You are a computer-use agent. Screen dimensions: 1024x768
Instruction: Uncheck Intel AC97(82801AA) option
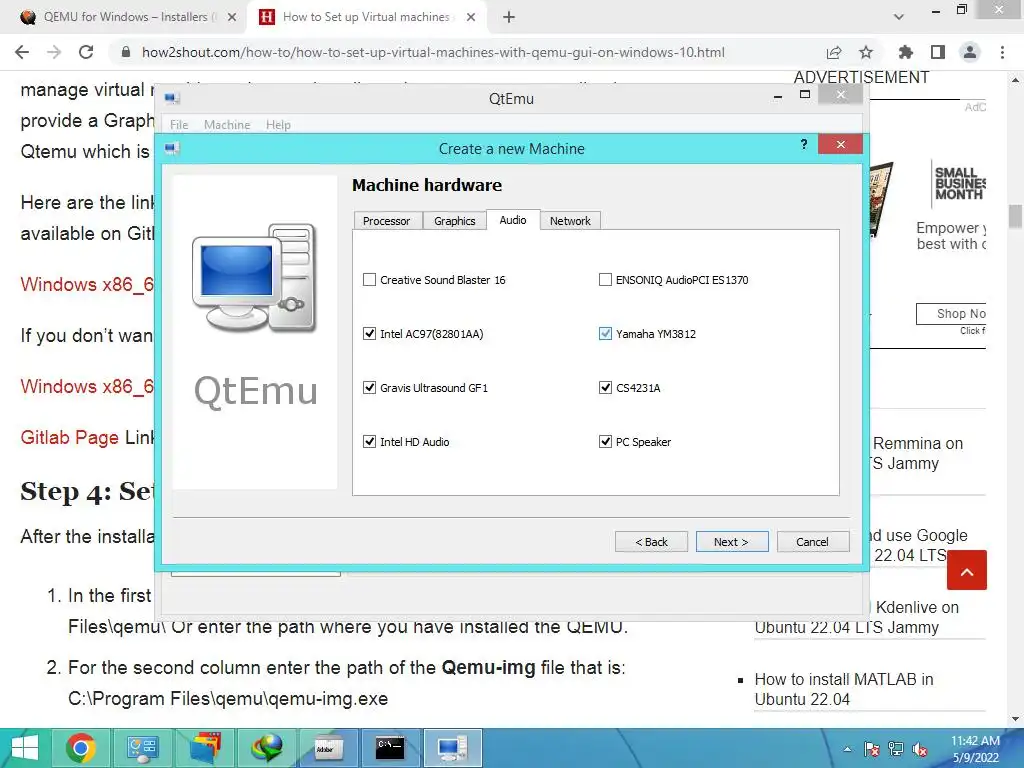point(370,334)
